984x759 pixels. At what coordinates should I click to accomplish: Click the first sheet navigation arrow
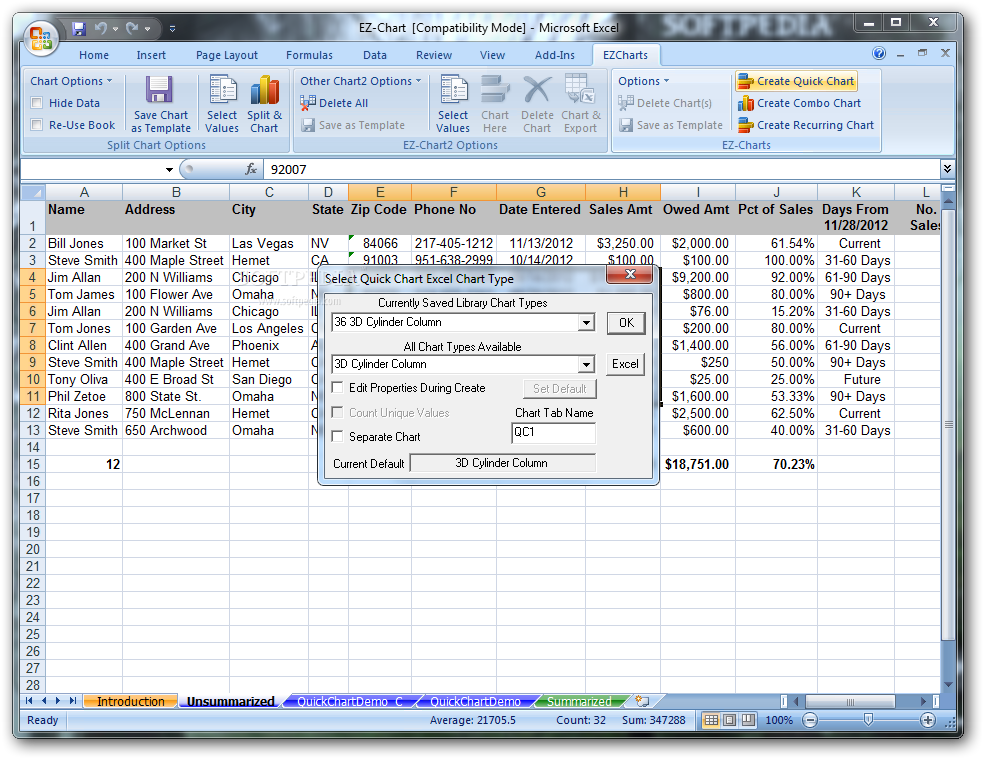pyautogui.click(x=29, y=701)
